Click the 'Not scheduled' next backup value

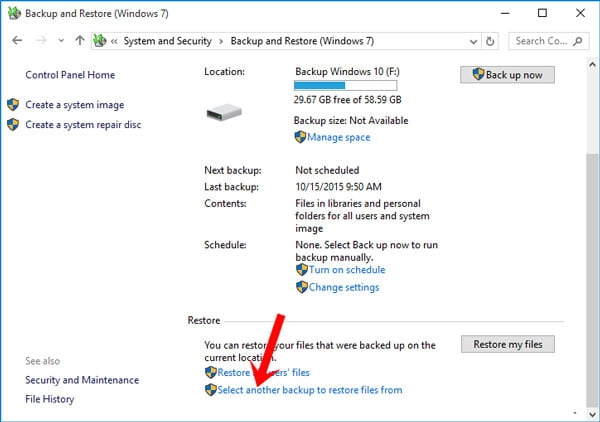327,170
